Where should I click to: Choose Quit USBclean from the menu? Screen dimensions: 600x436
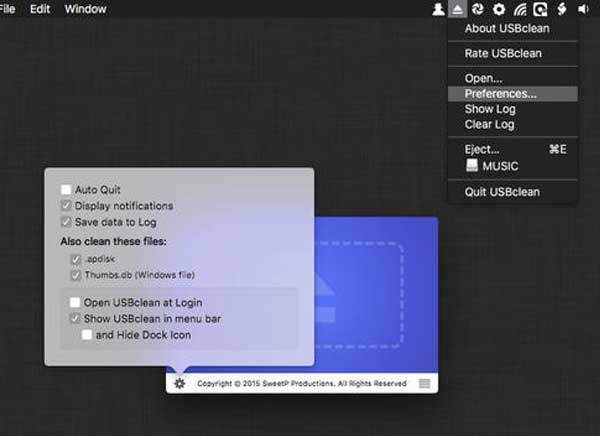[x=513, y=192]
